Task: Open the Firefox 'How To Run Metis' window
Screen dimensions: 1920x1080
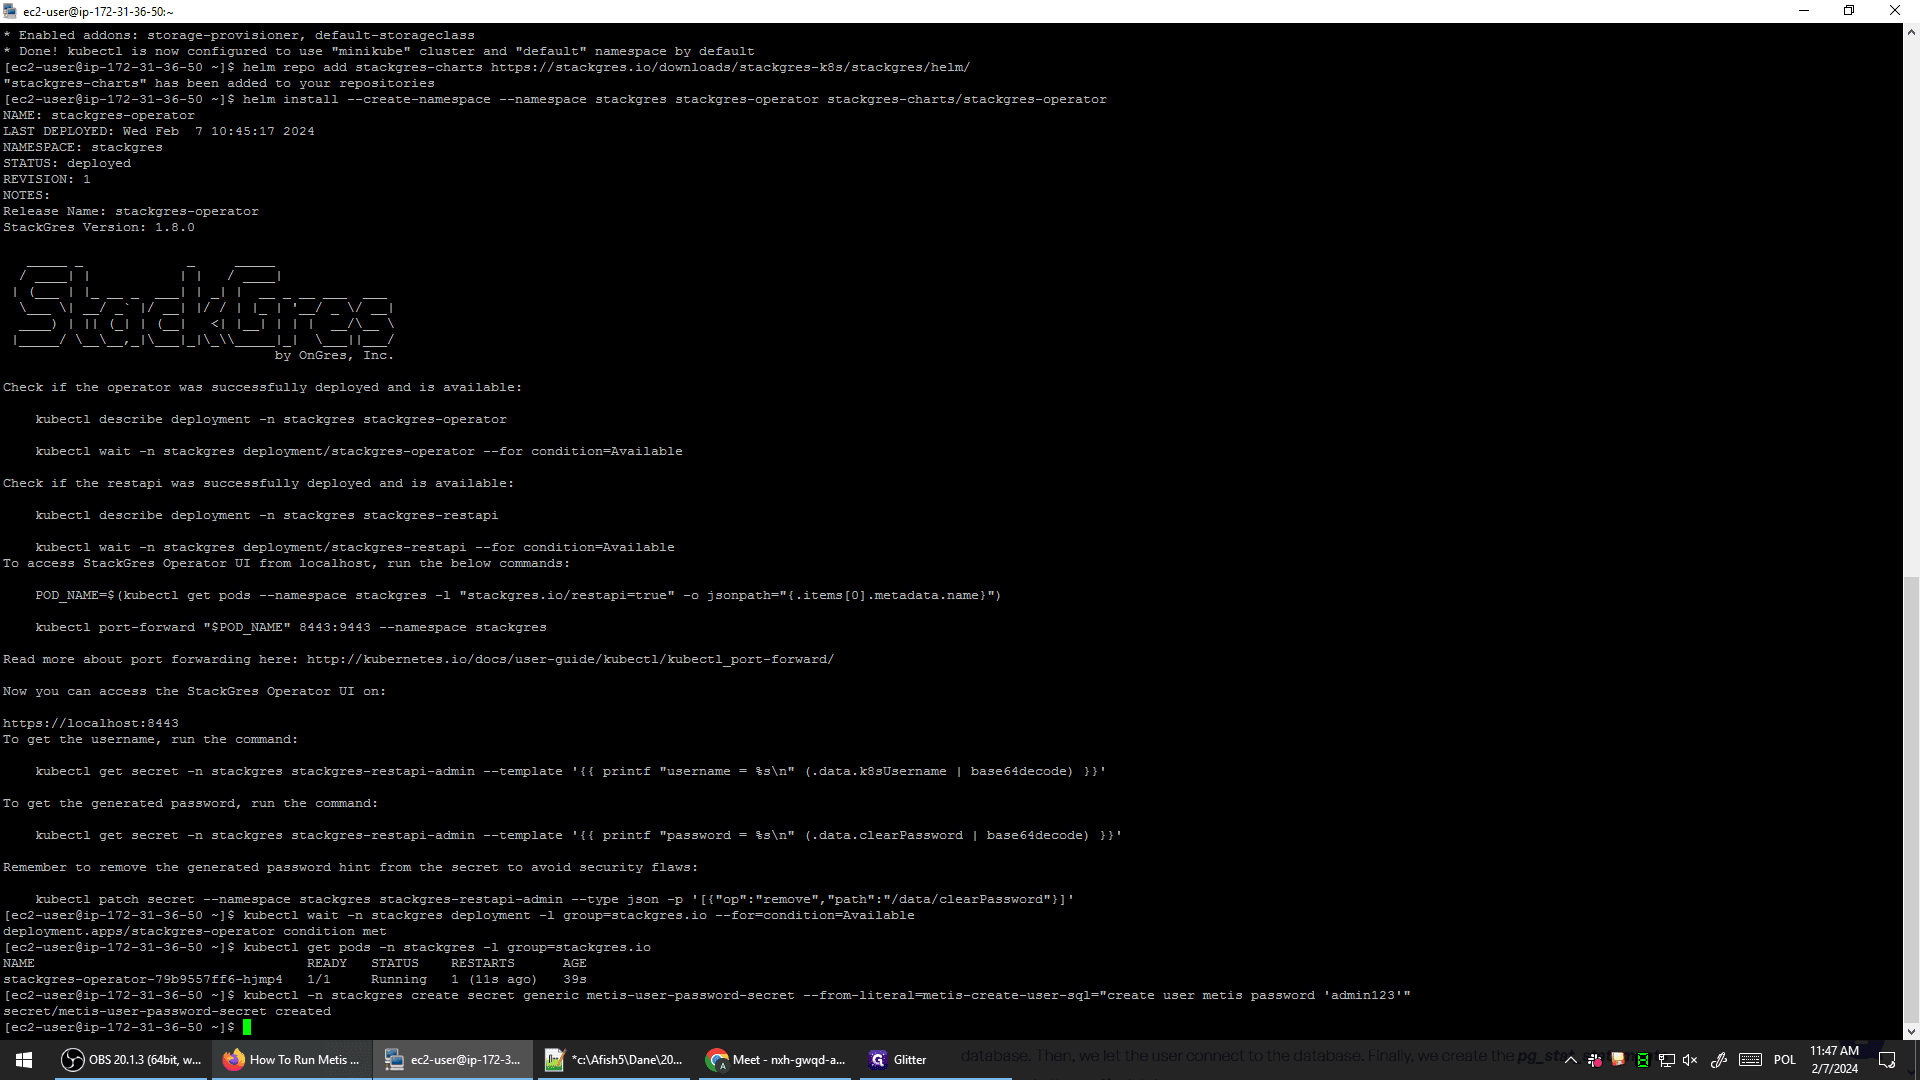Action: tap(292, 1060)
